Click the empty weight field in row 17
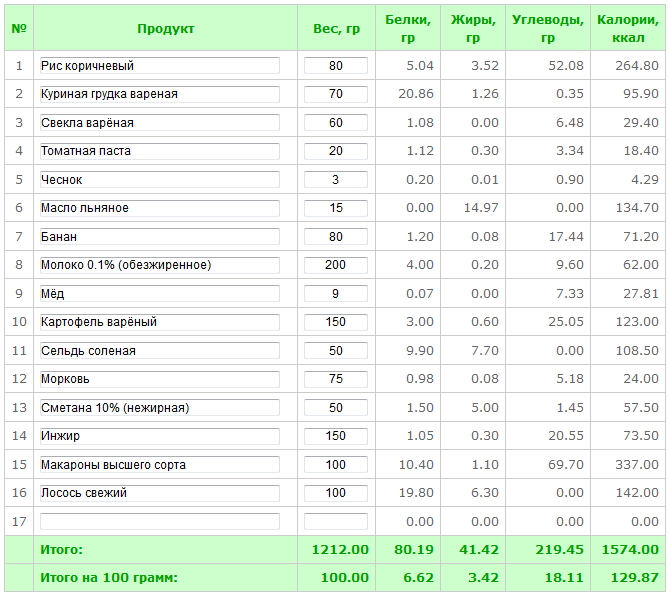This screenshot has height=597, width=670. [x=335, y=521]
